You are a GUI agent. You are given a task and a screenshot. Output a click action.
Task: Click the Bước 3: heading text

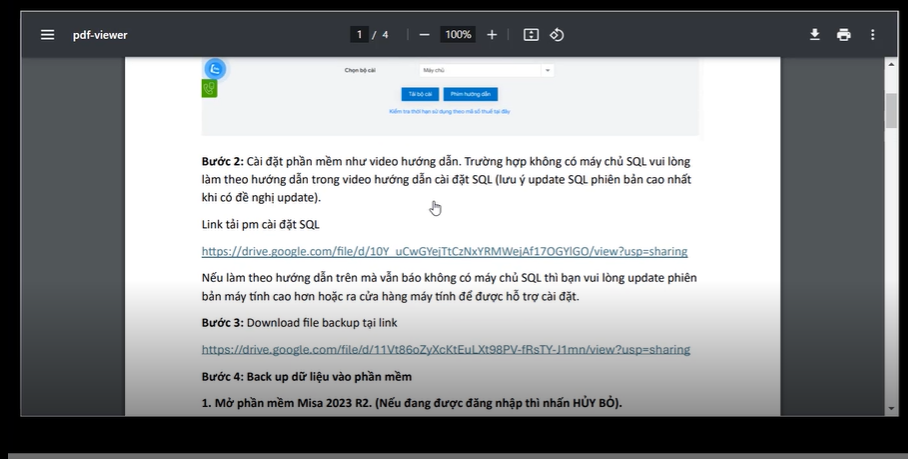222,323
